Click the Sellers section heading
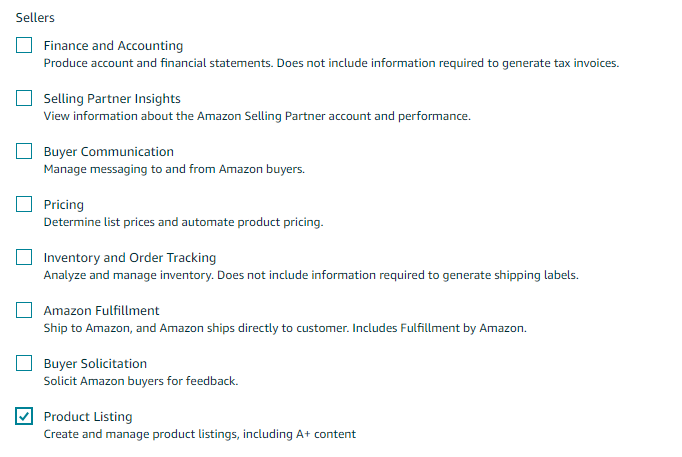The height and width of the screenshot is (457, 682). (35, 18)
